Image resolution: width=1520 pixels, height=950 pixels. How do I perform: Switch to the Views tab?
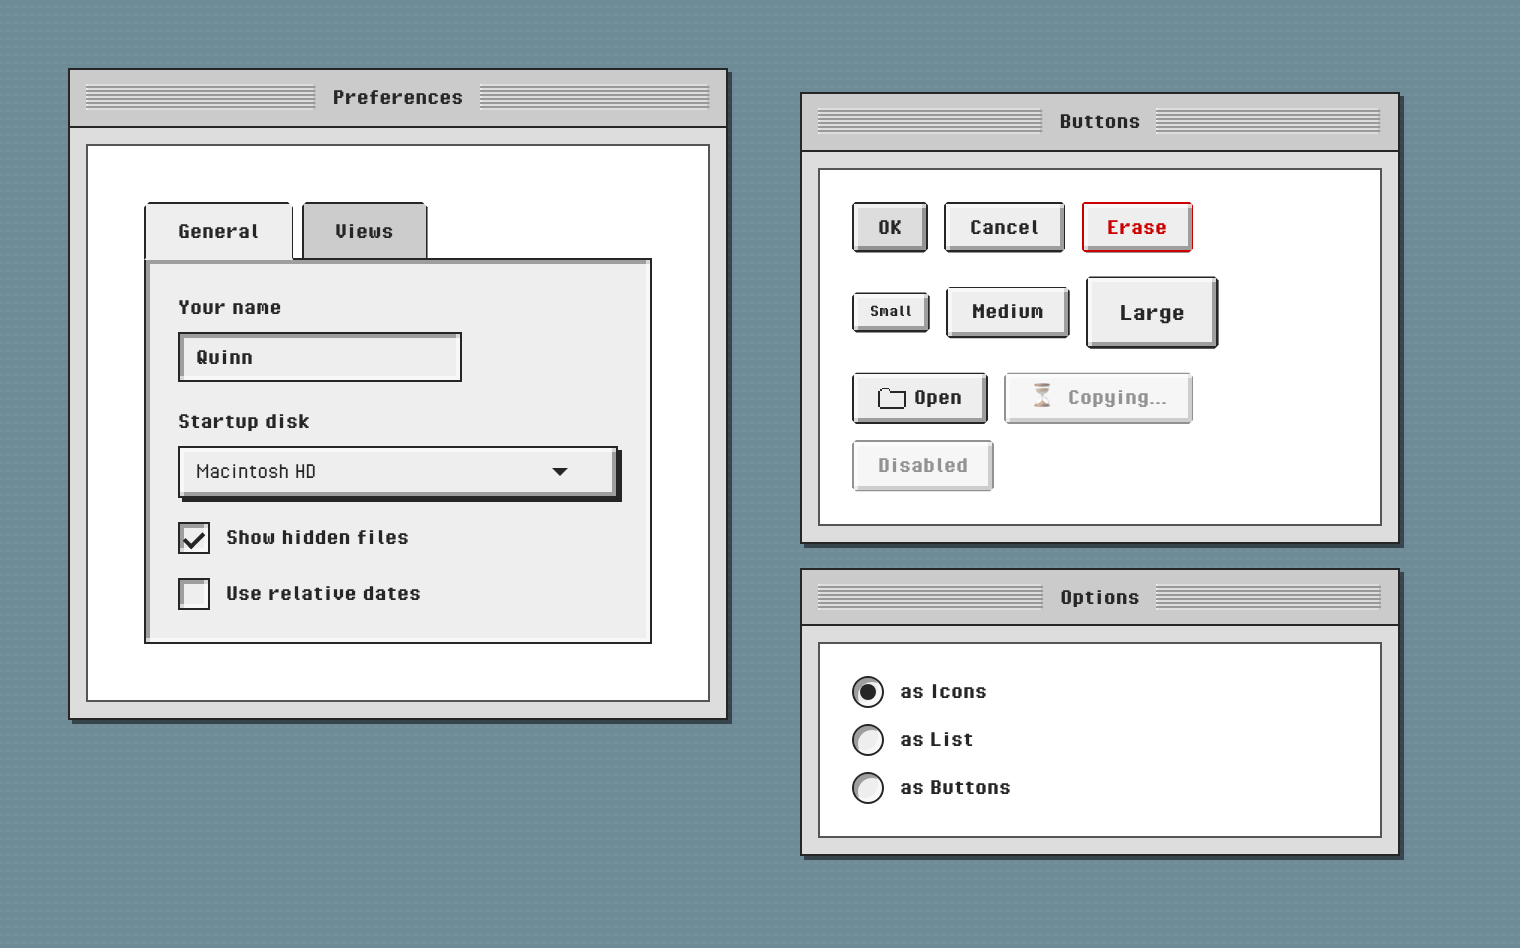click(364, 232)
